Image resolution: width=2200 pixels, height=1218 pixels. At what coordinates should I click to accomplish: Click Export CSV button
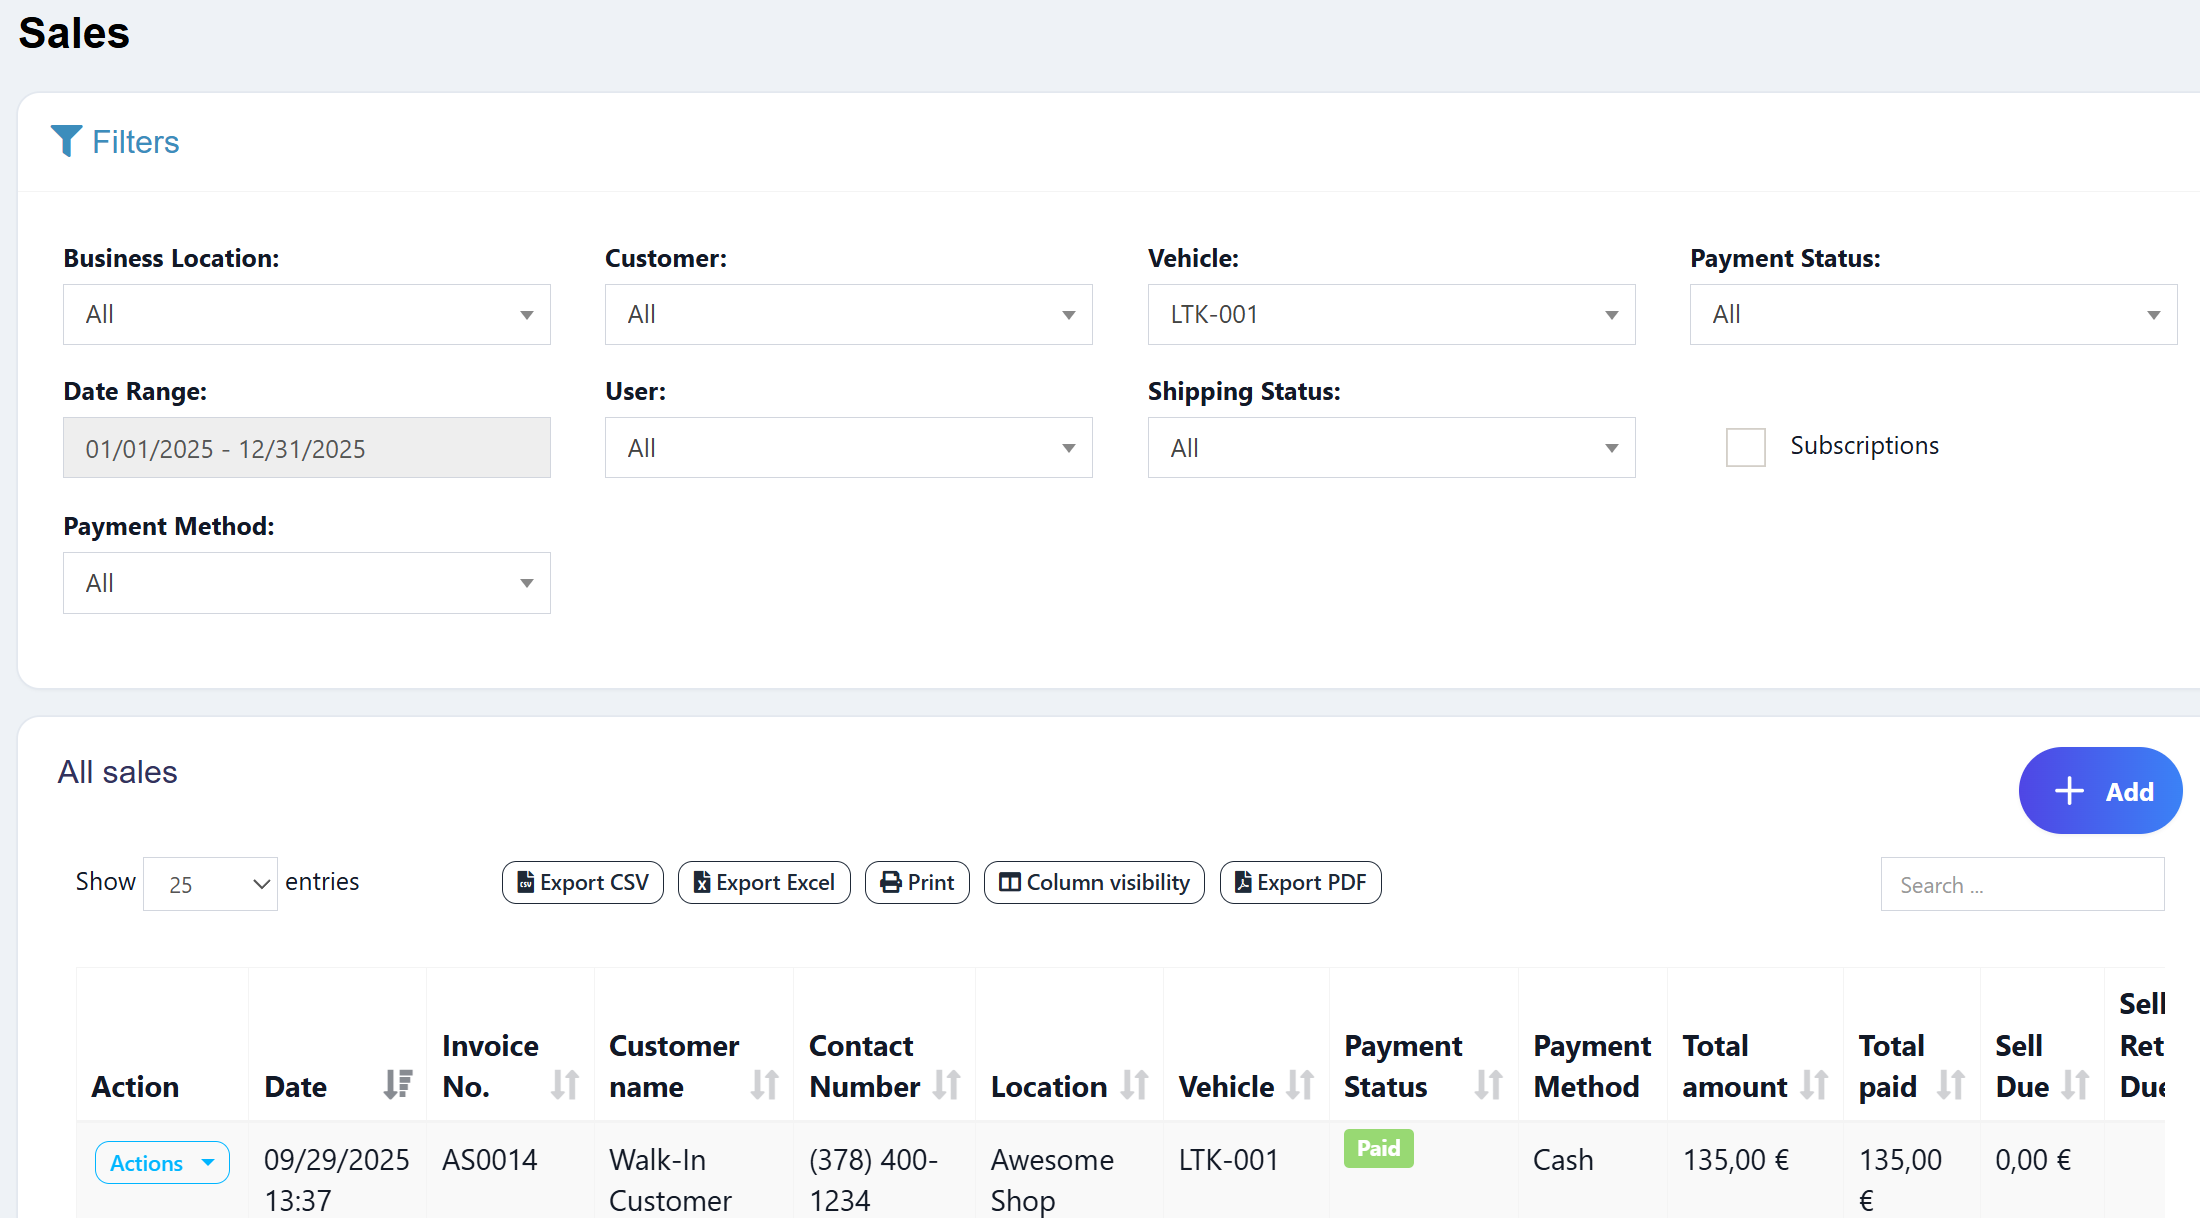583,883
